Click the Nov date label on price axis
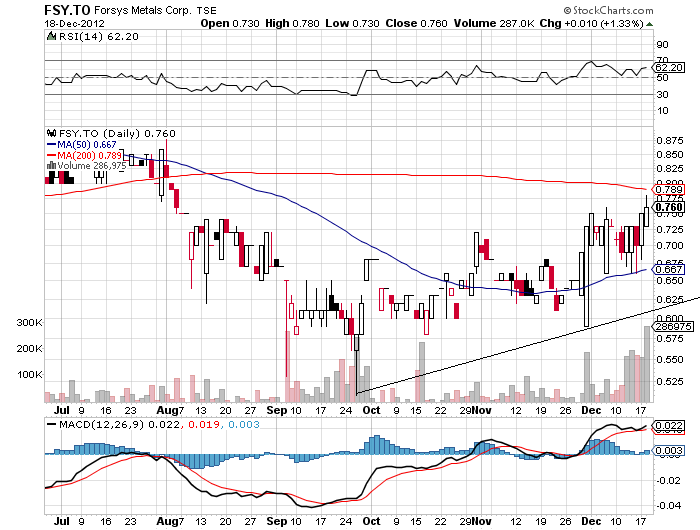 point(482,410)
